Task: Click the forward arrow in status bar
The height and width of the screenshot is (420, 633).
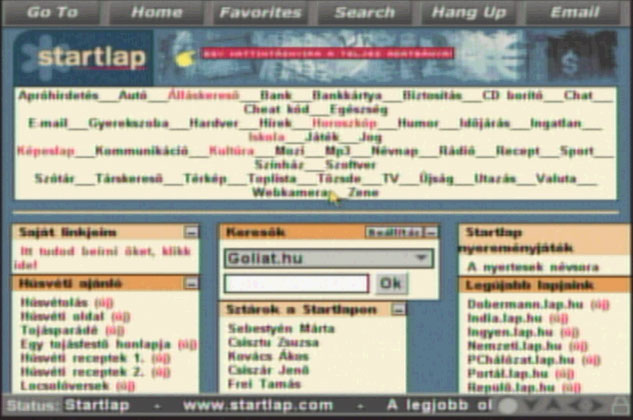Action: click(596, 405)
